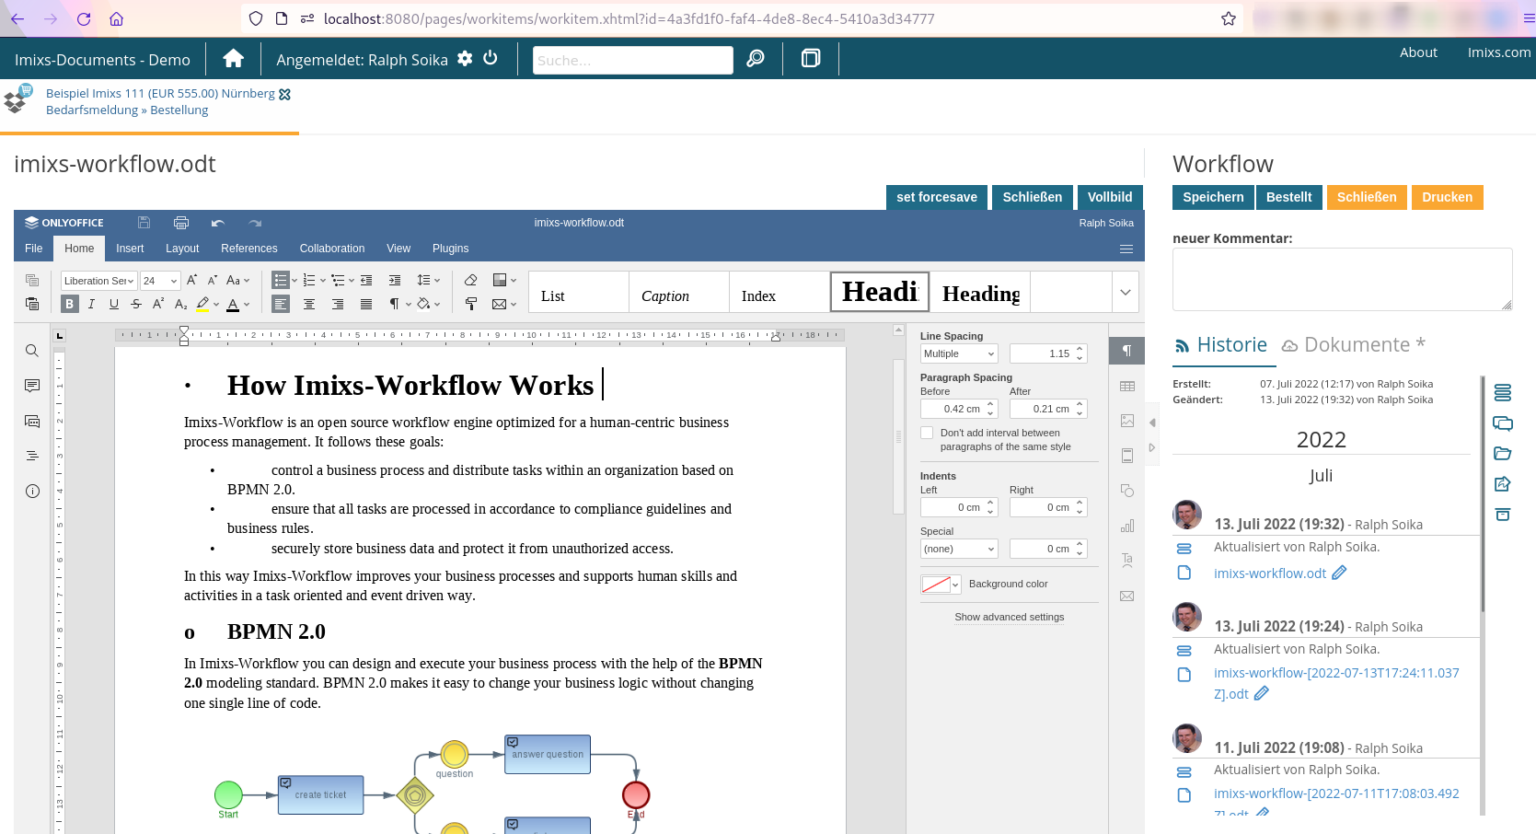
Task: Click the Comments icon in the left sidebar
Action: coord(31,385)
